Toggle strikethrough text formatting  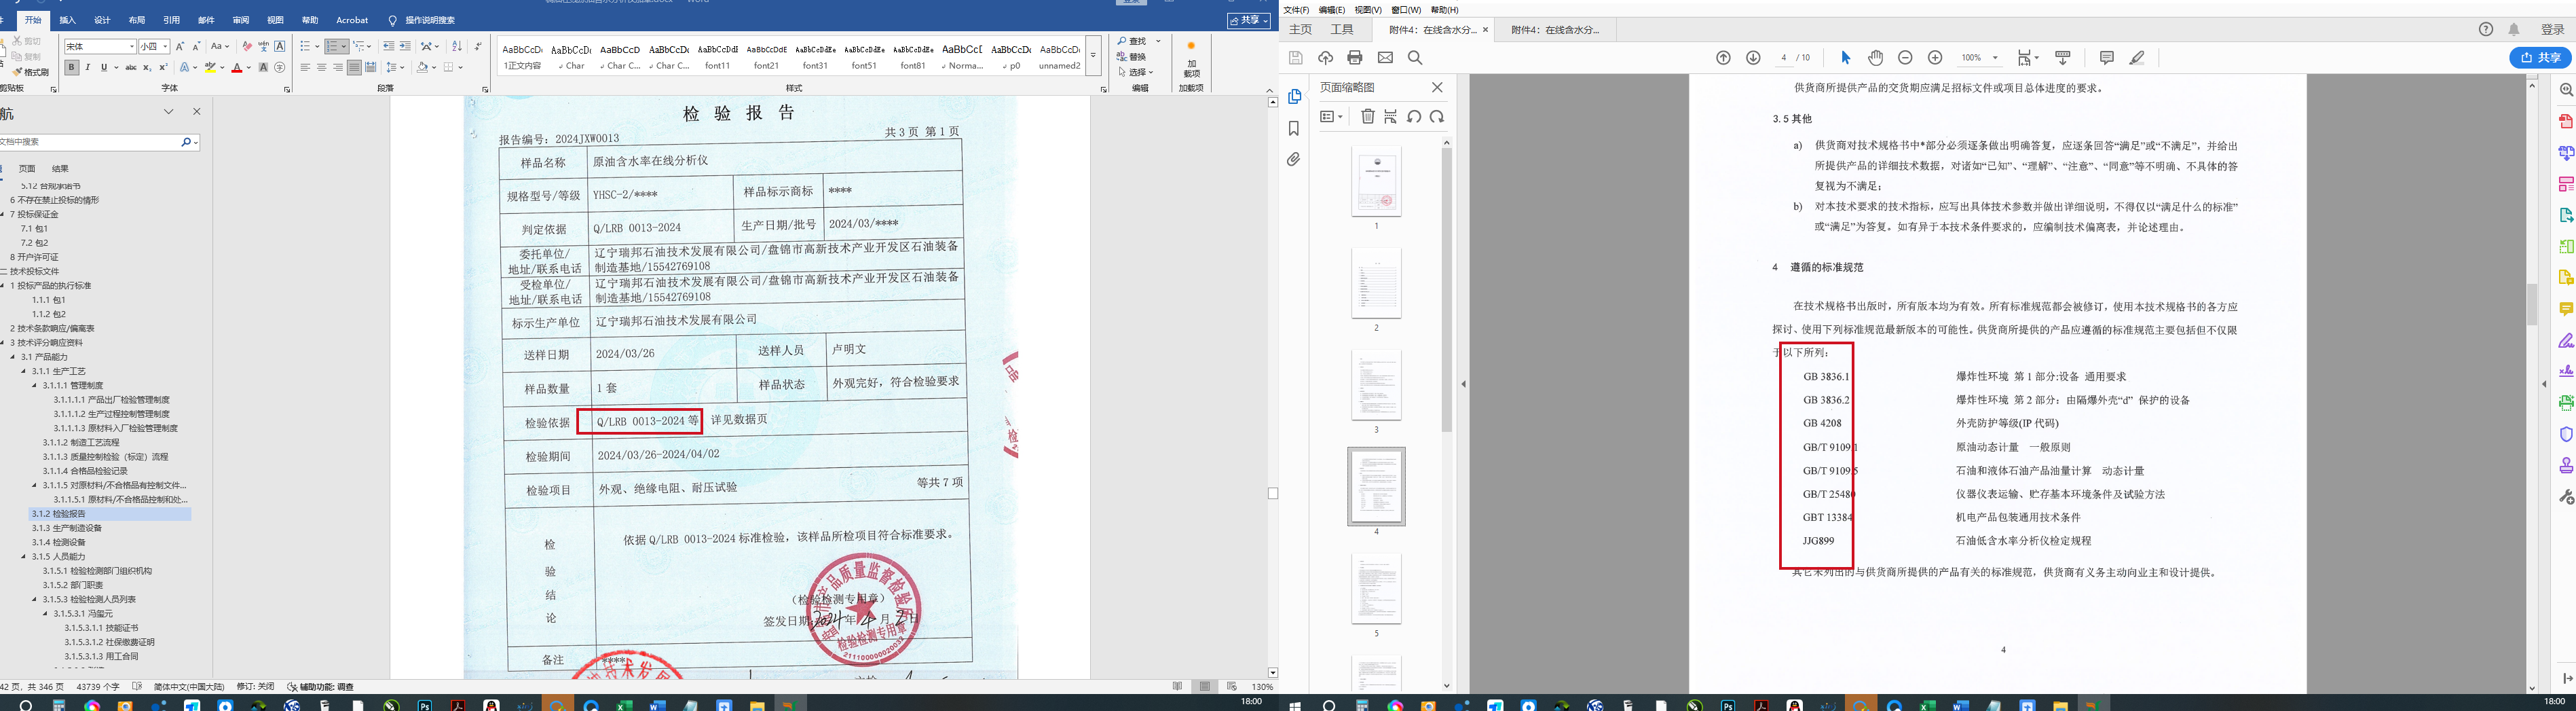[131, 67]
